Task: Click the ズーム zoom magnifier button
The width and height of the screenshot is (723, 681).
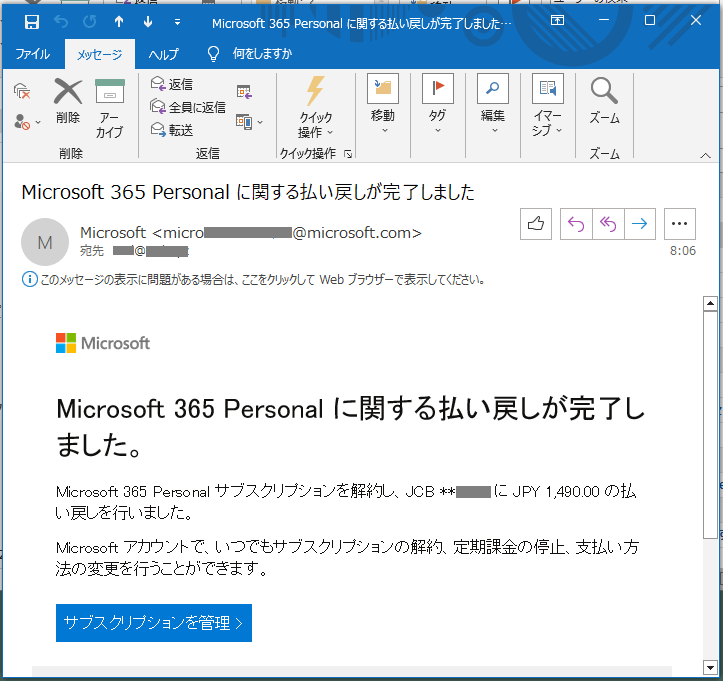Action: tap(604, 101)
